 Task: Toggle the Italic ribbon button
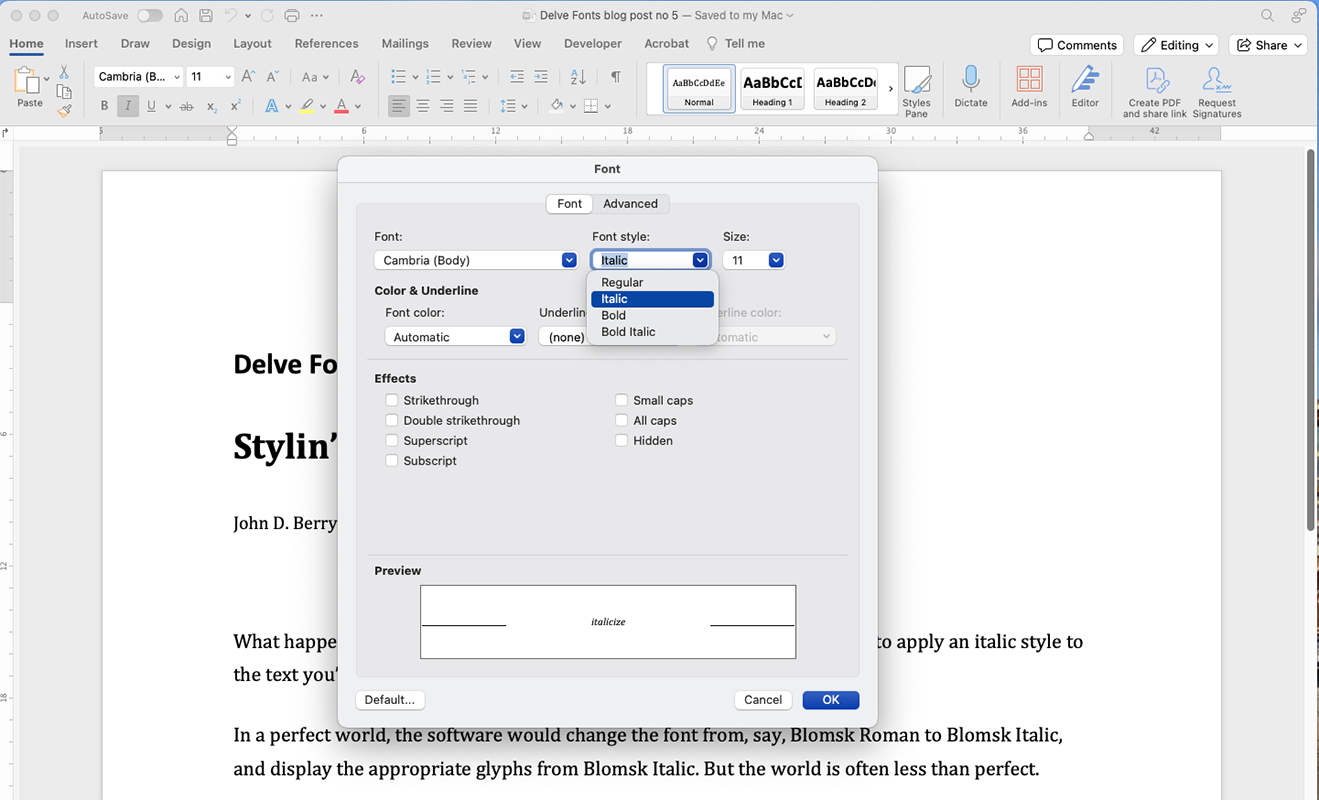coord(128,106)
